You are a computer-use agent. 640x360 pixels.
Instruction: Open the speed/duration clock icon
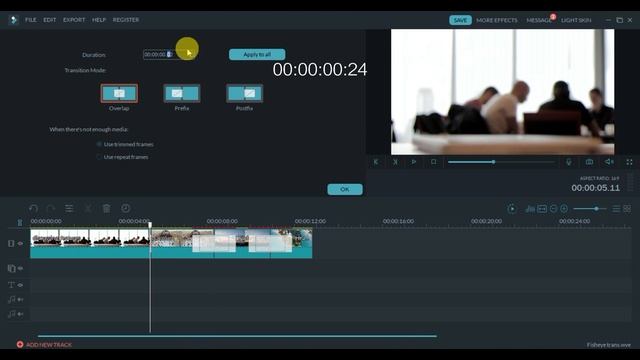point(126,209)
